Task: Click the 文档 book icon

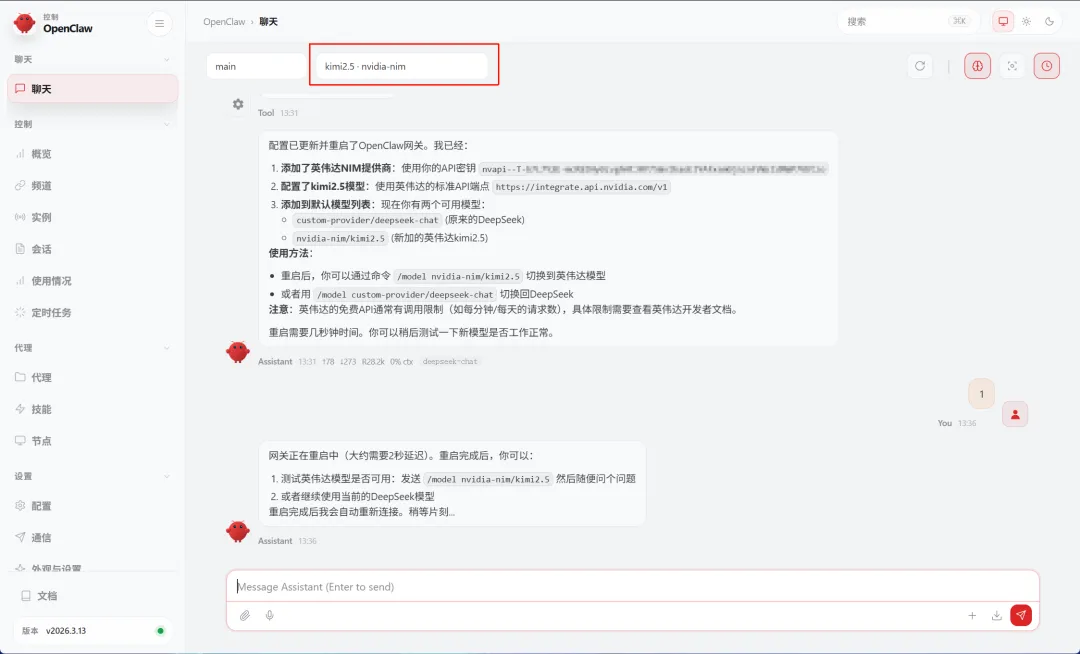Action: pos(25,595)
